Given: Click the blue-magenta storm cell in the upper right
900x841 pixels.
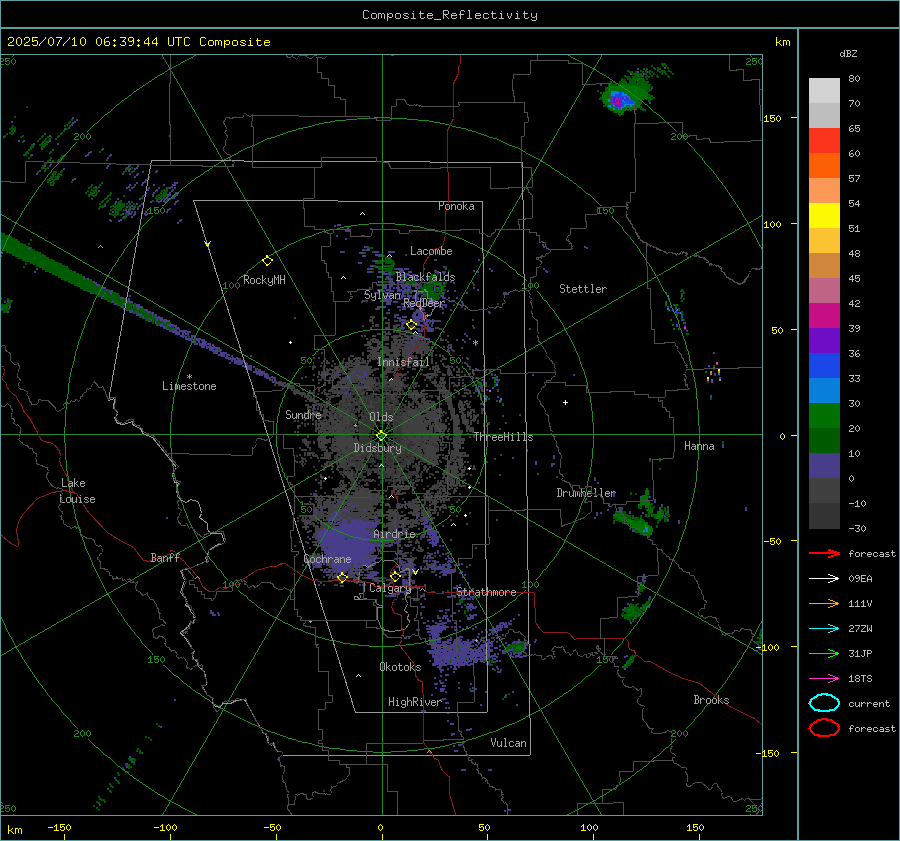Looking at the screenshot, I should (620, 99).
